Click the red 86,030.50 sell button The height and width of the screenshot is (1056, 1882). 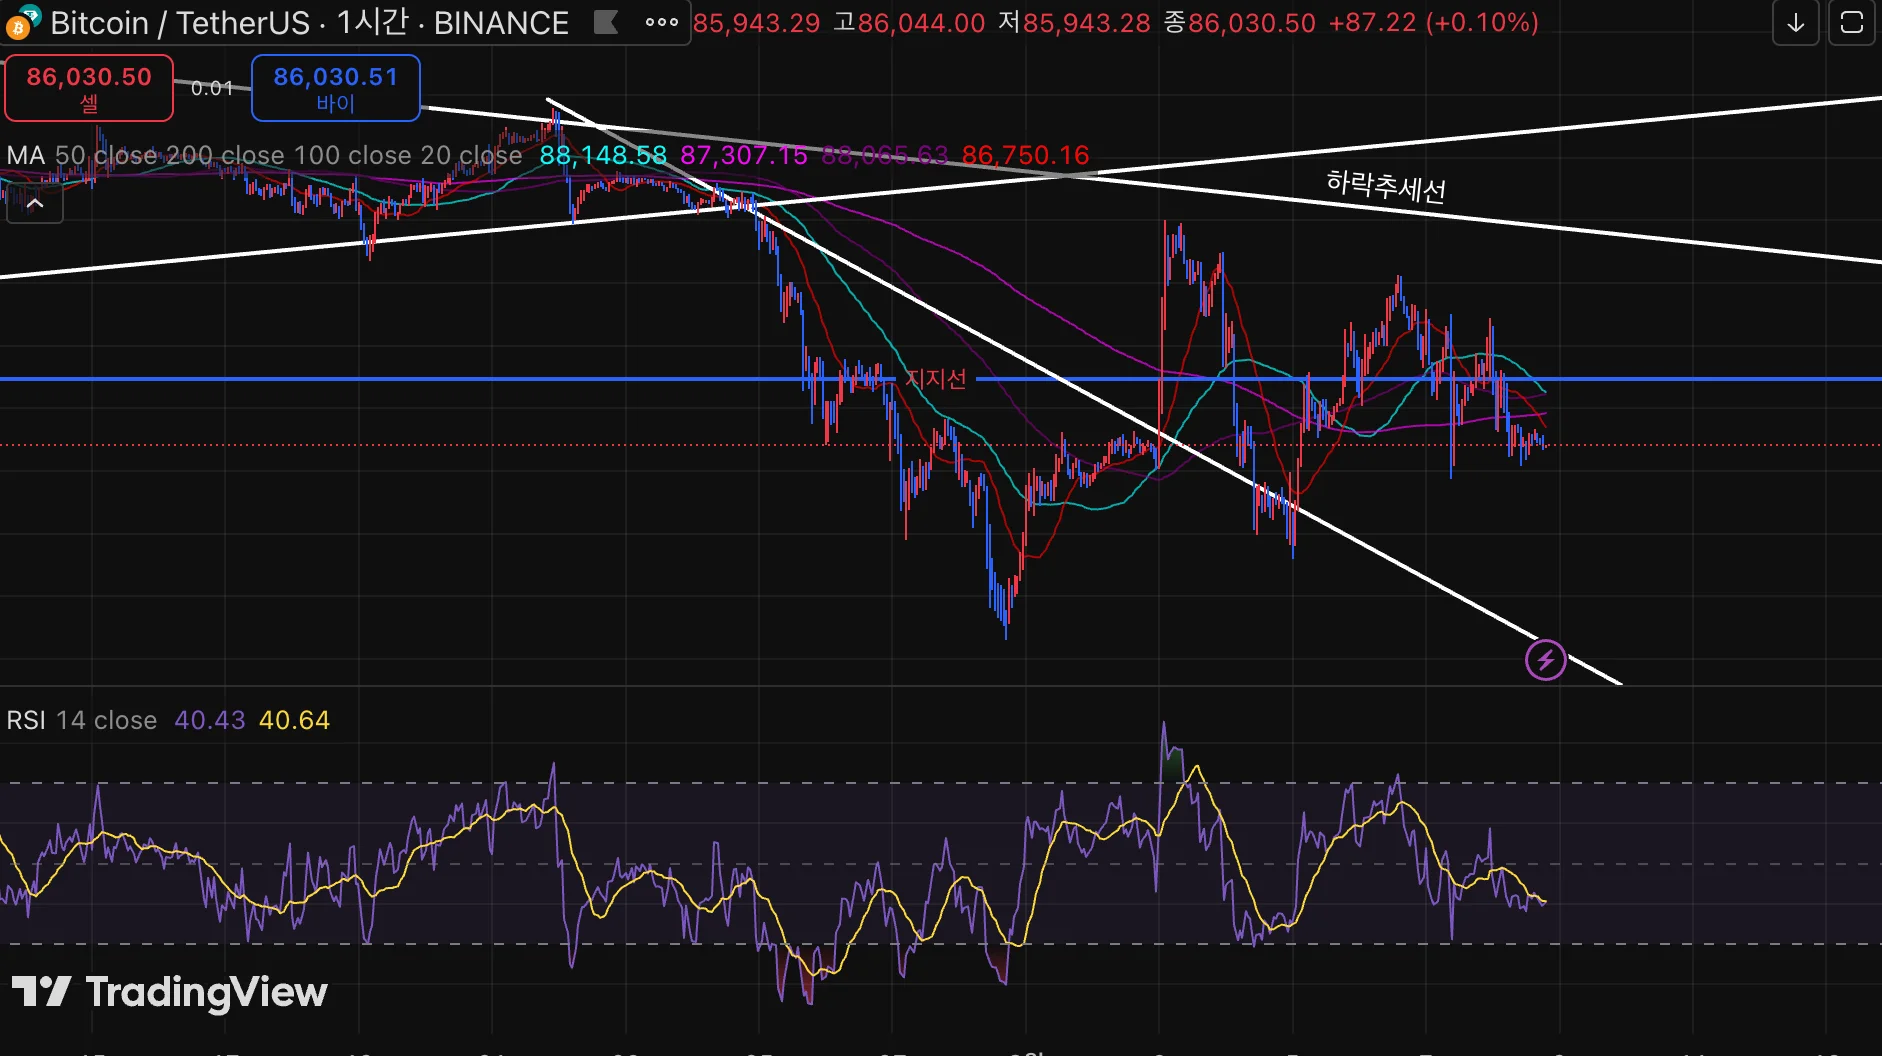[89, 88]
